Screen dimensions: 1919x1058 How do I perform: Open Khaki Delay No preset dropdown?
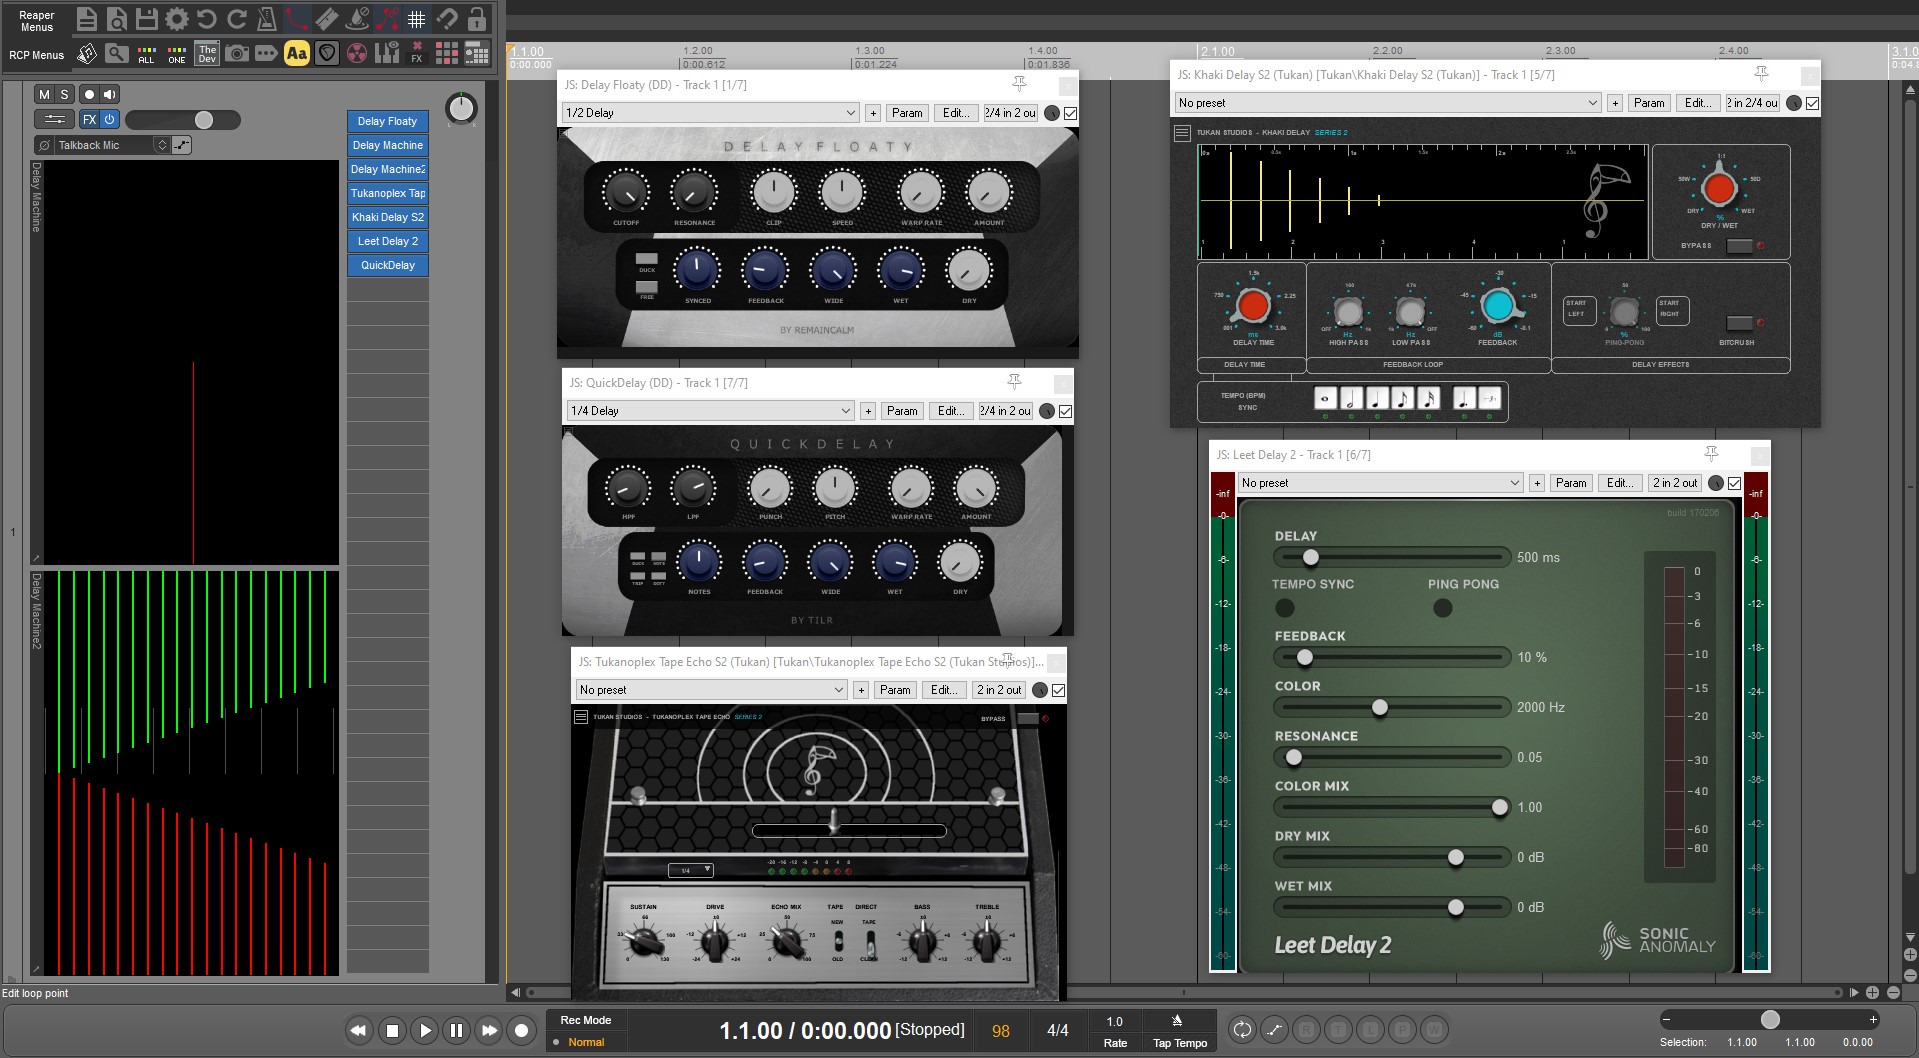tap(1388, 103)
